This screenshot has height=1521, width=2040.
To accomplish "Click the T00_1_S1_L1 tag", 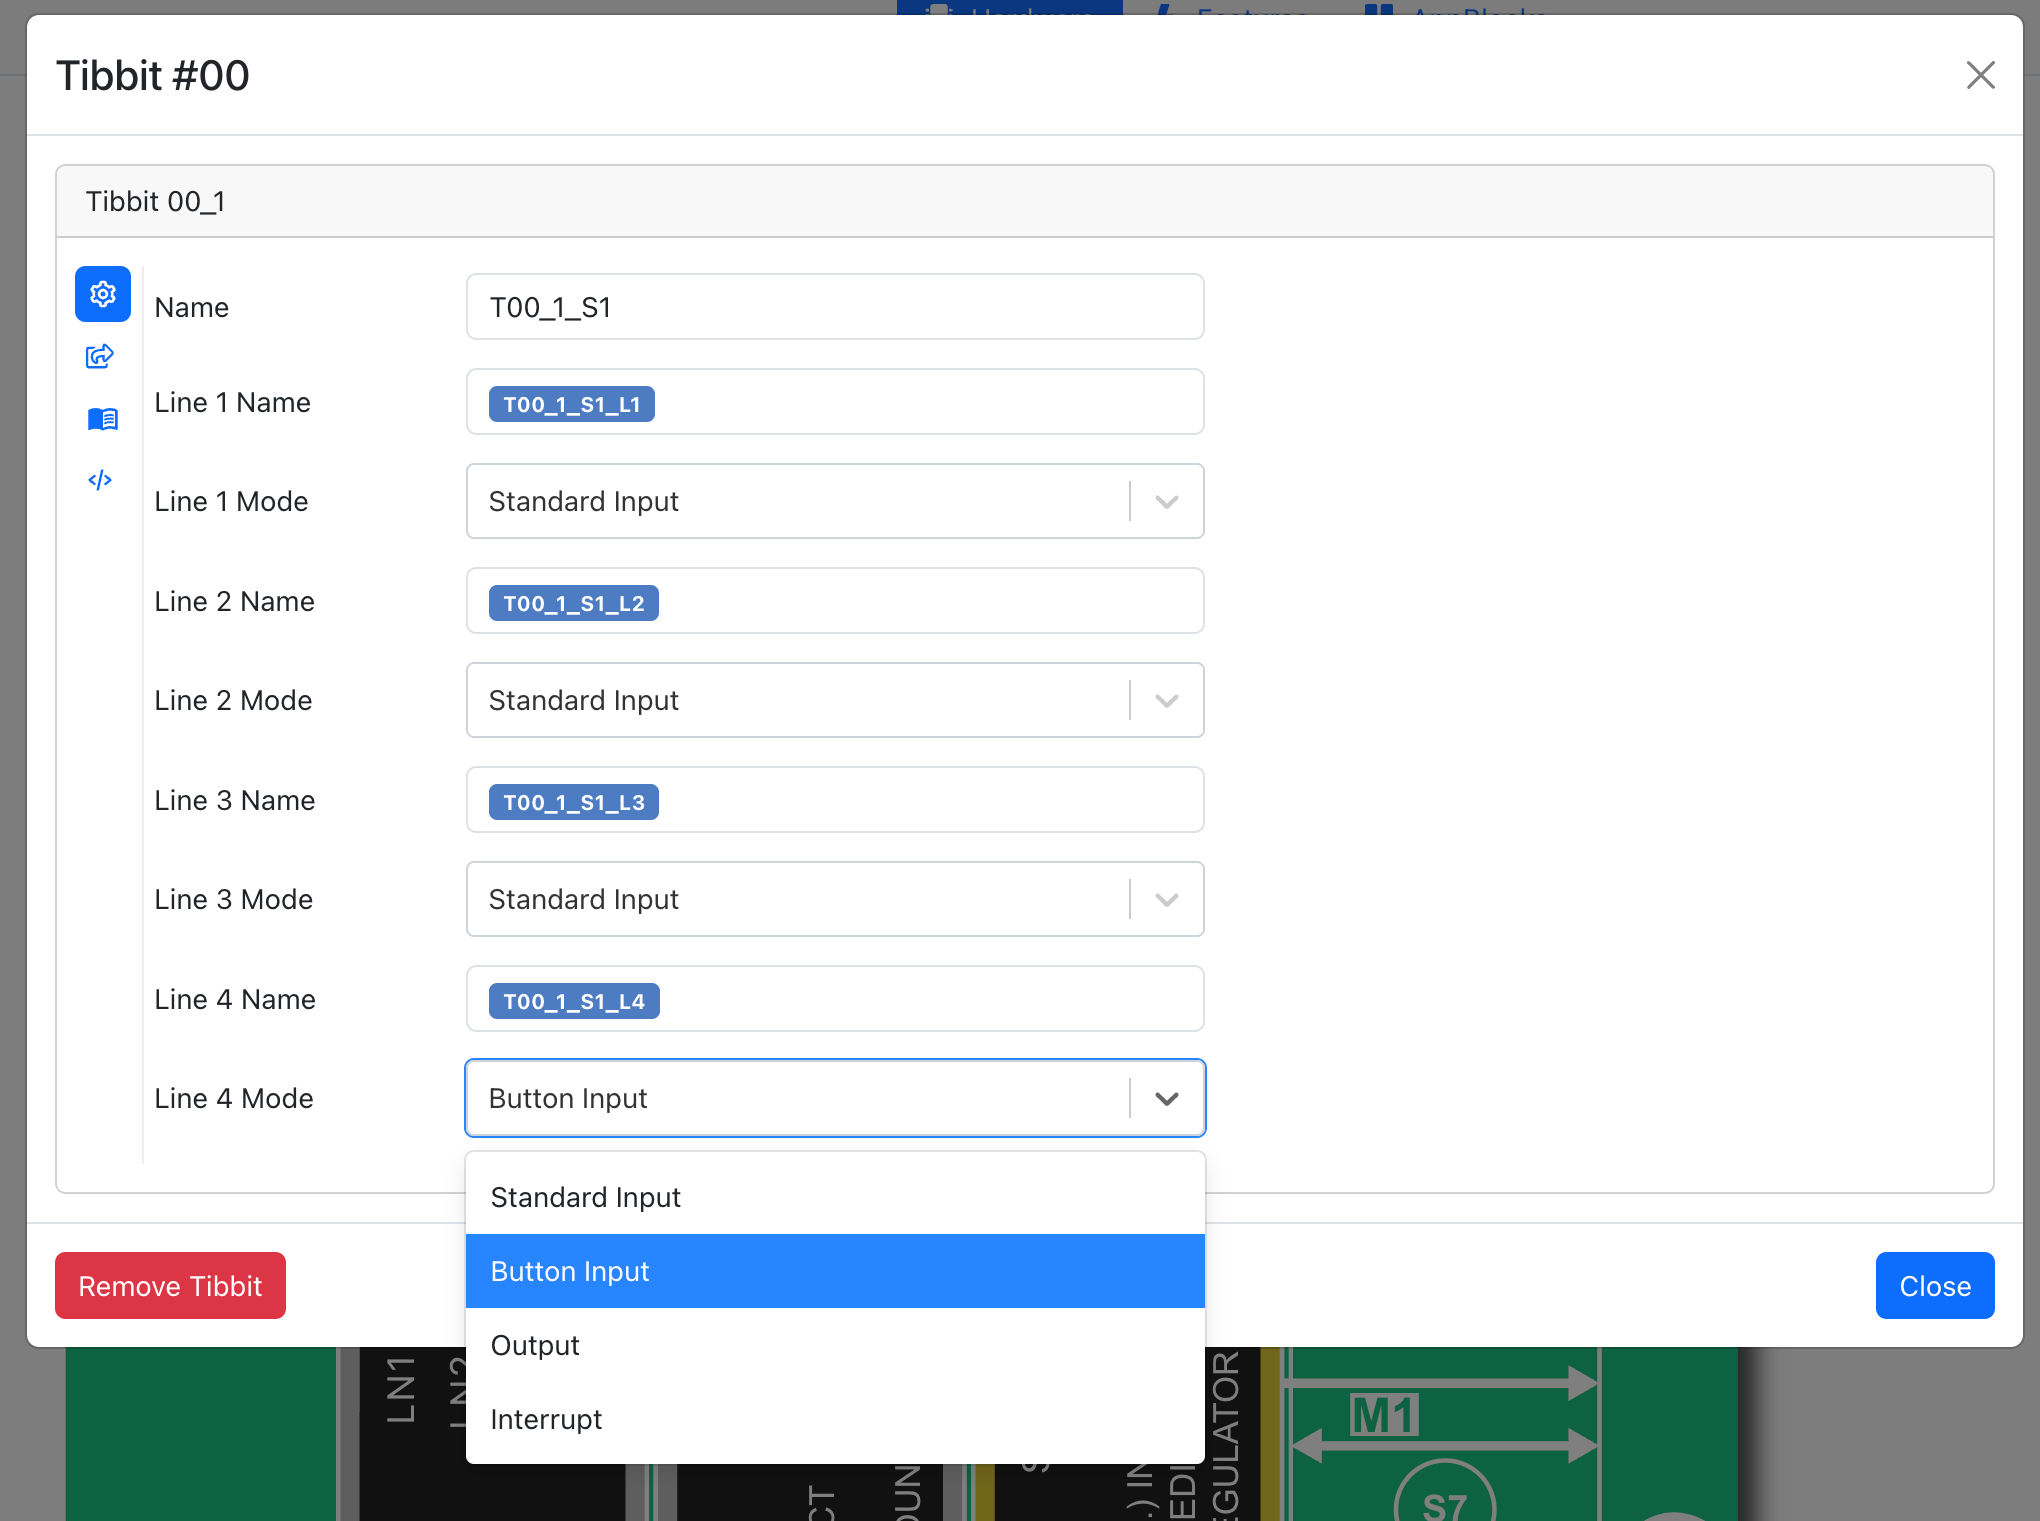I will pyautogui.click(x=571, y=404).
